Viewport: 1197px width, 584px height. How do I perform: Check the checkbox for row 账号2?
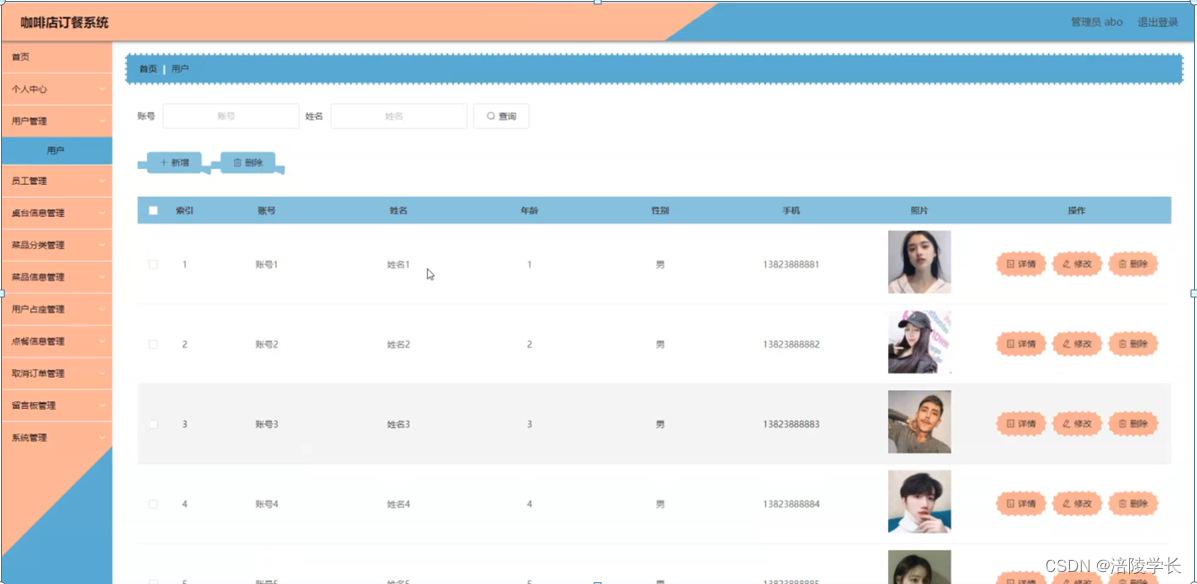coord(153,344)
